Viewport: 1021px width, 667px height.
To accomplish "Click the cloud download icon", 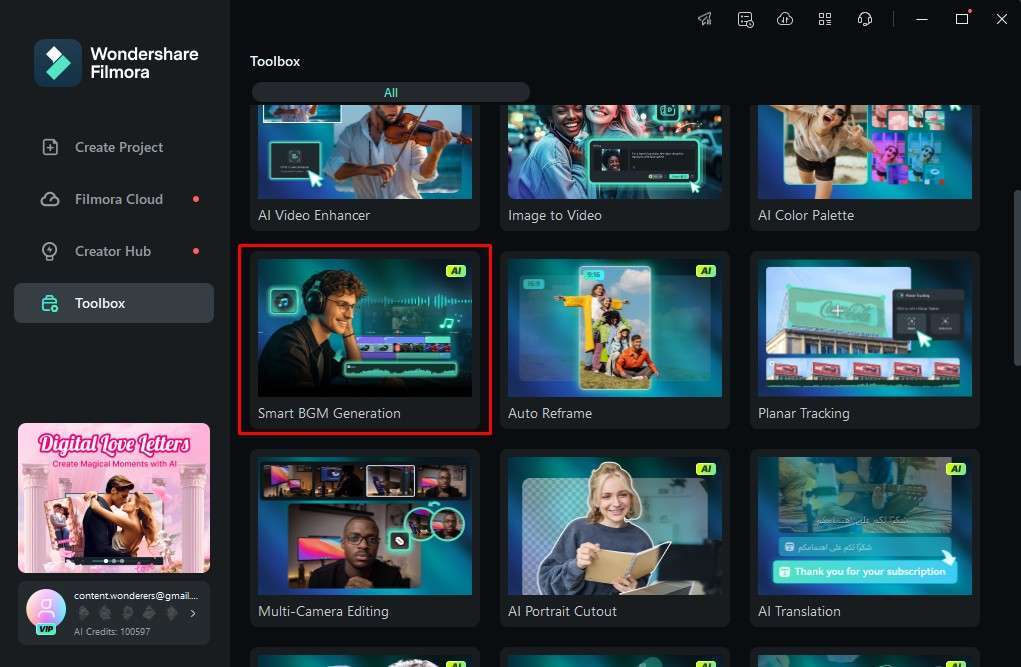I will point(785,19).
